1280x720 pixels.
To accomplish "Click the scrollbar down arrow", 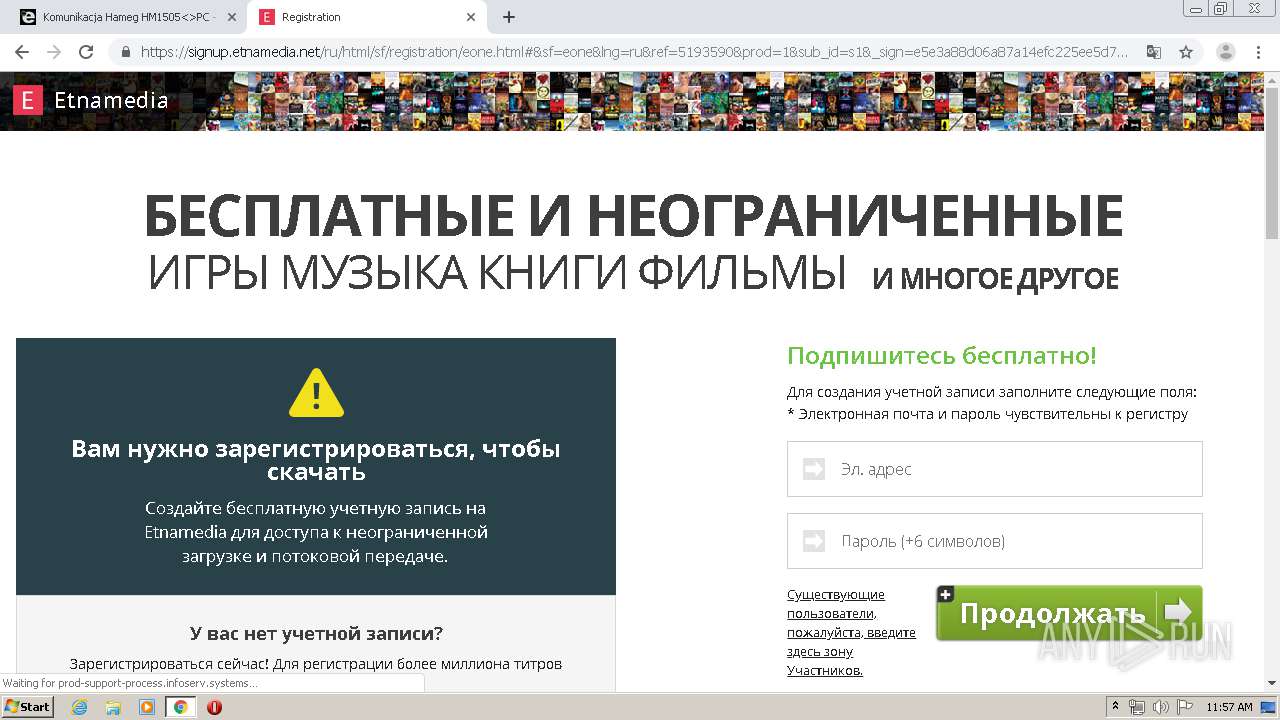I will point(1272,683).
